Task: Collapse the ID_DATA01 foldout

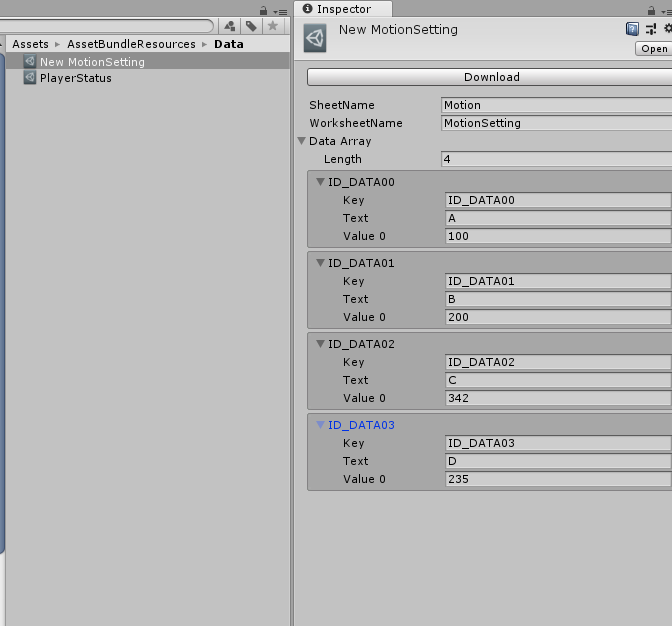Action: [x=320, y=263]
